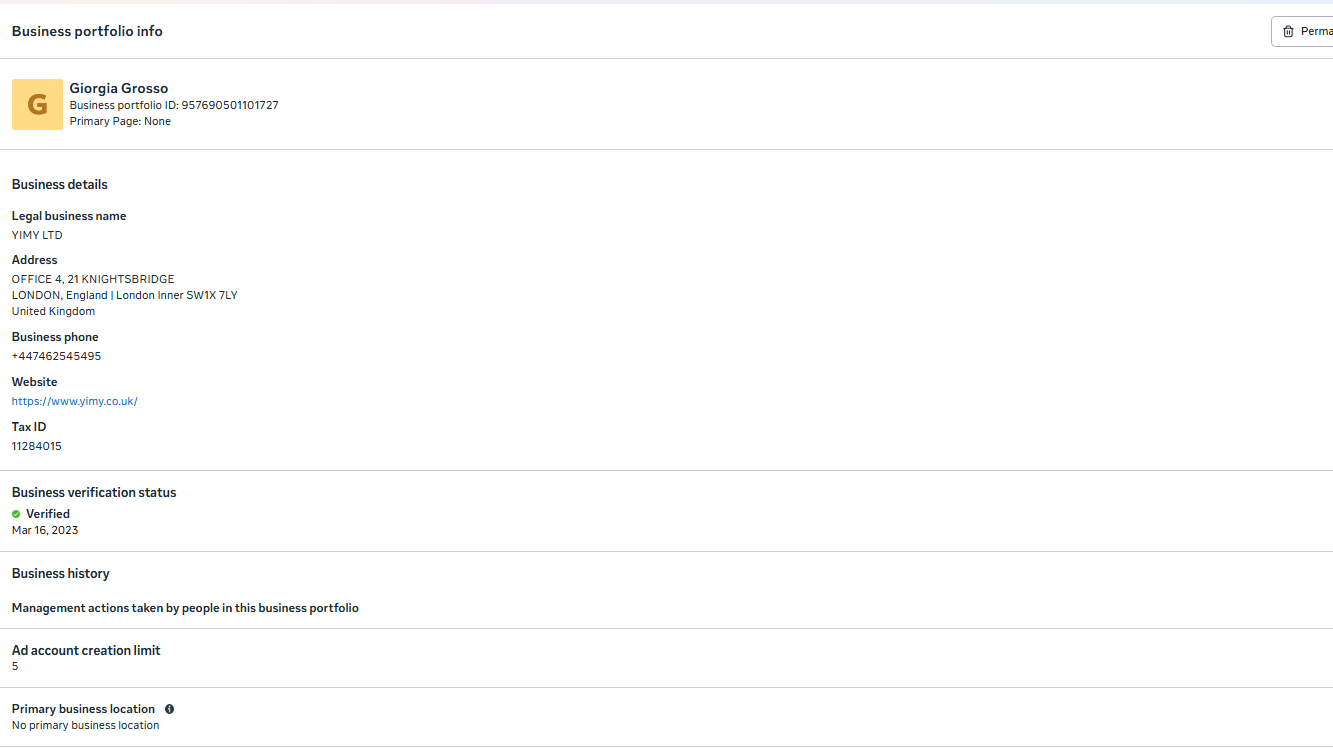Click the ad account limit value 5
The height and width of the screenshot is (748, 1333).
click(15, 666)
